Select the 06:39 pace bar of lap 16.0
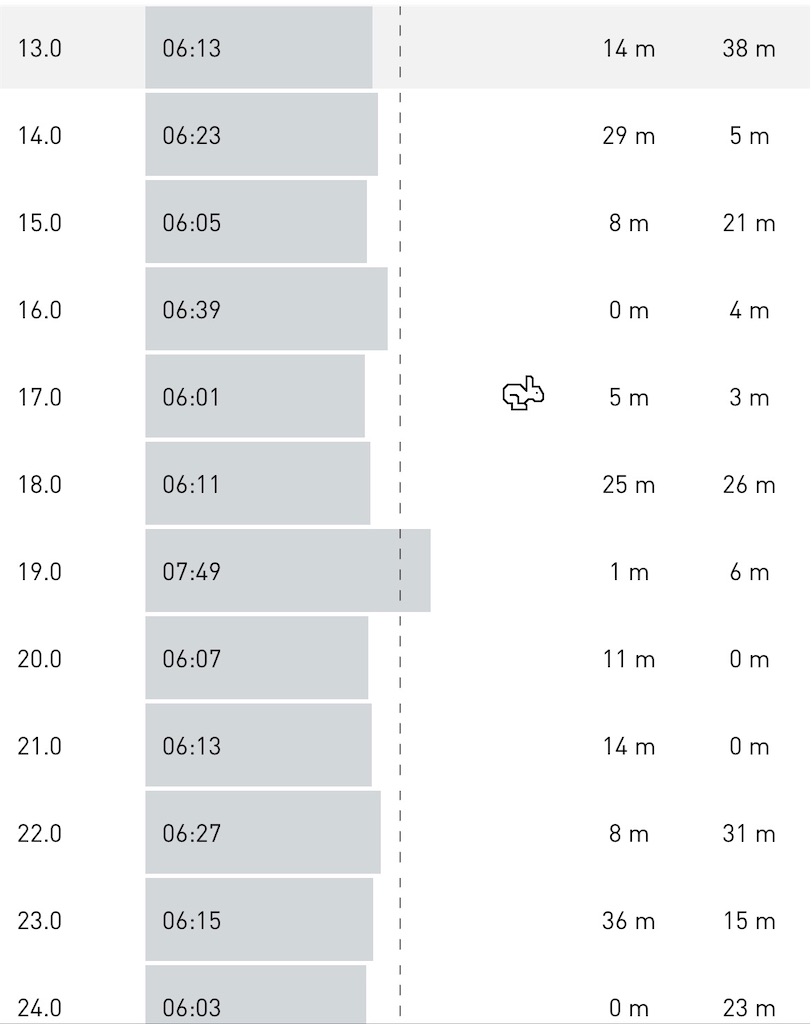 tap(266, 309)
